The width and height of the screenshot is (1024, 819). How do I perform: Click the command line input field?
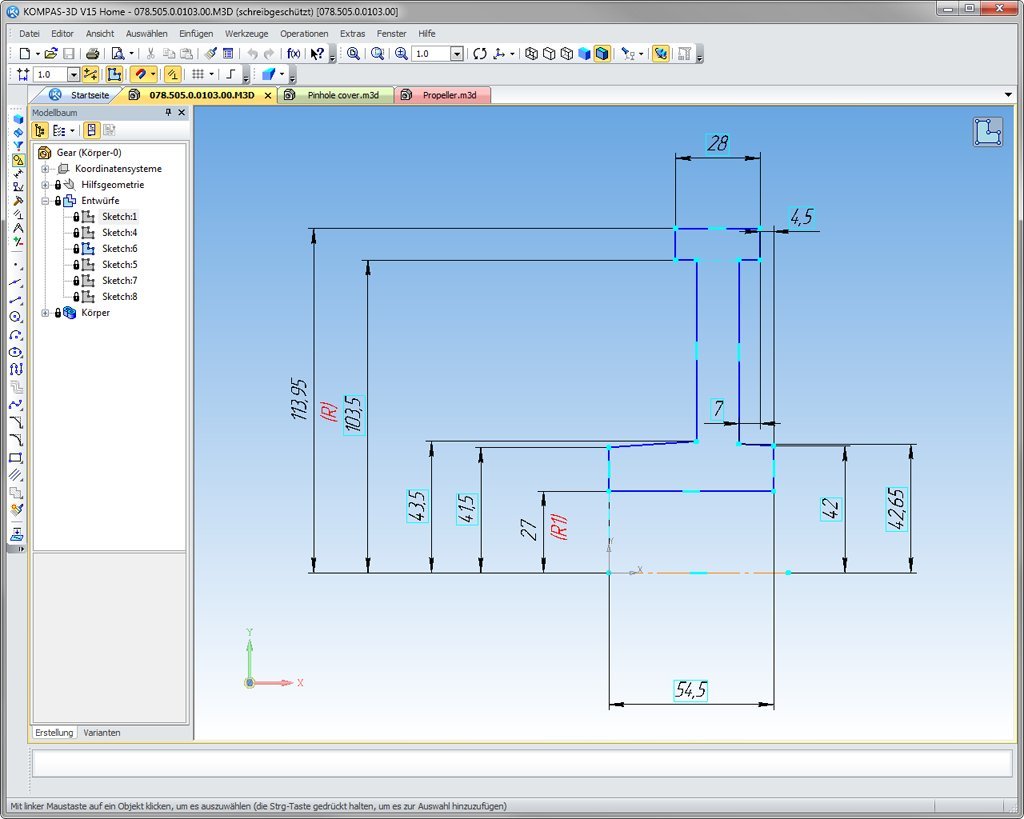tap(522, 763)
